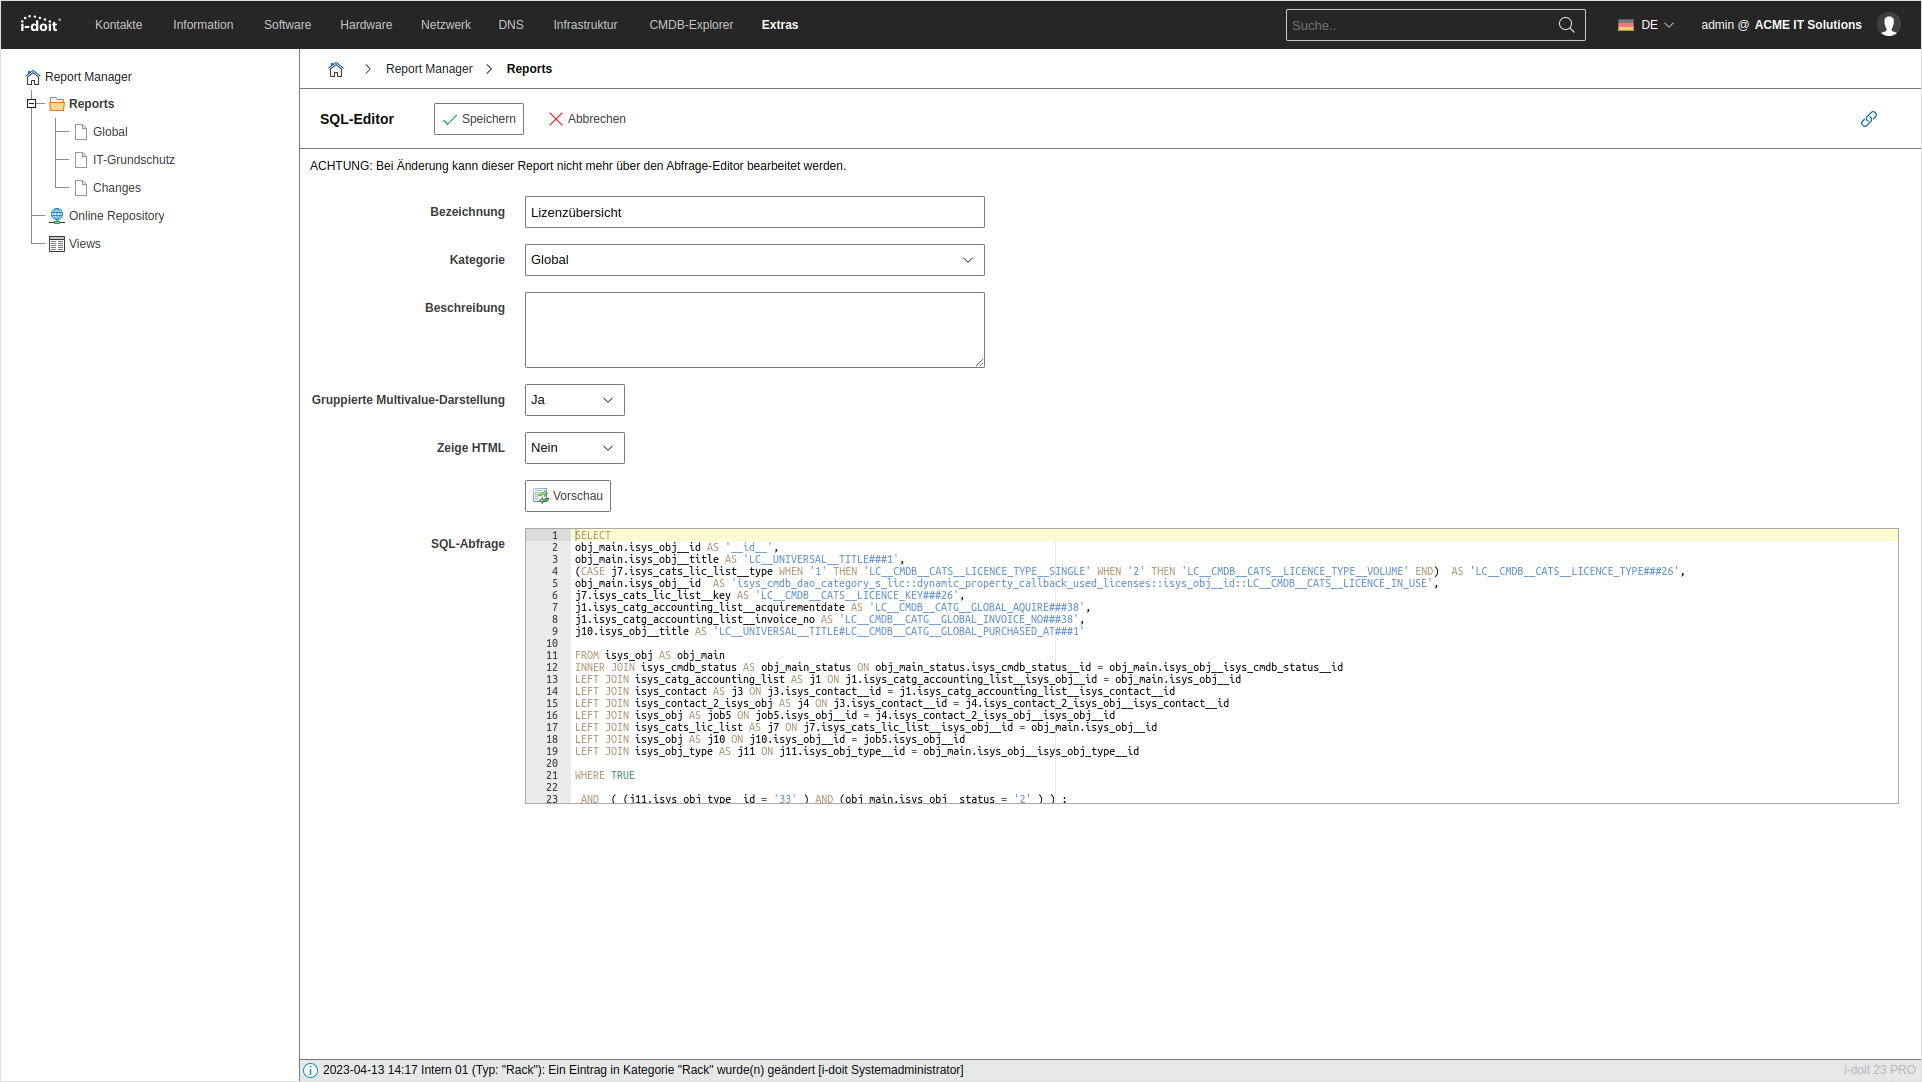Click the status bar log message
This screenshot has width=1922, height=1082.
tap(643, 1070)
